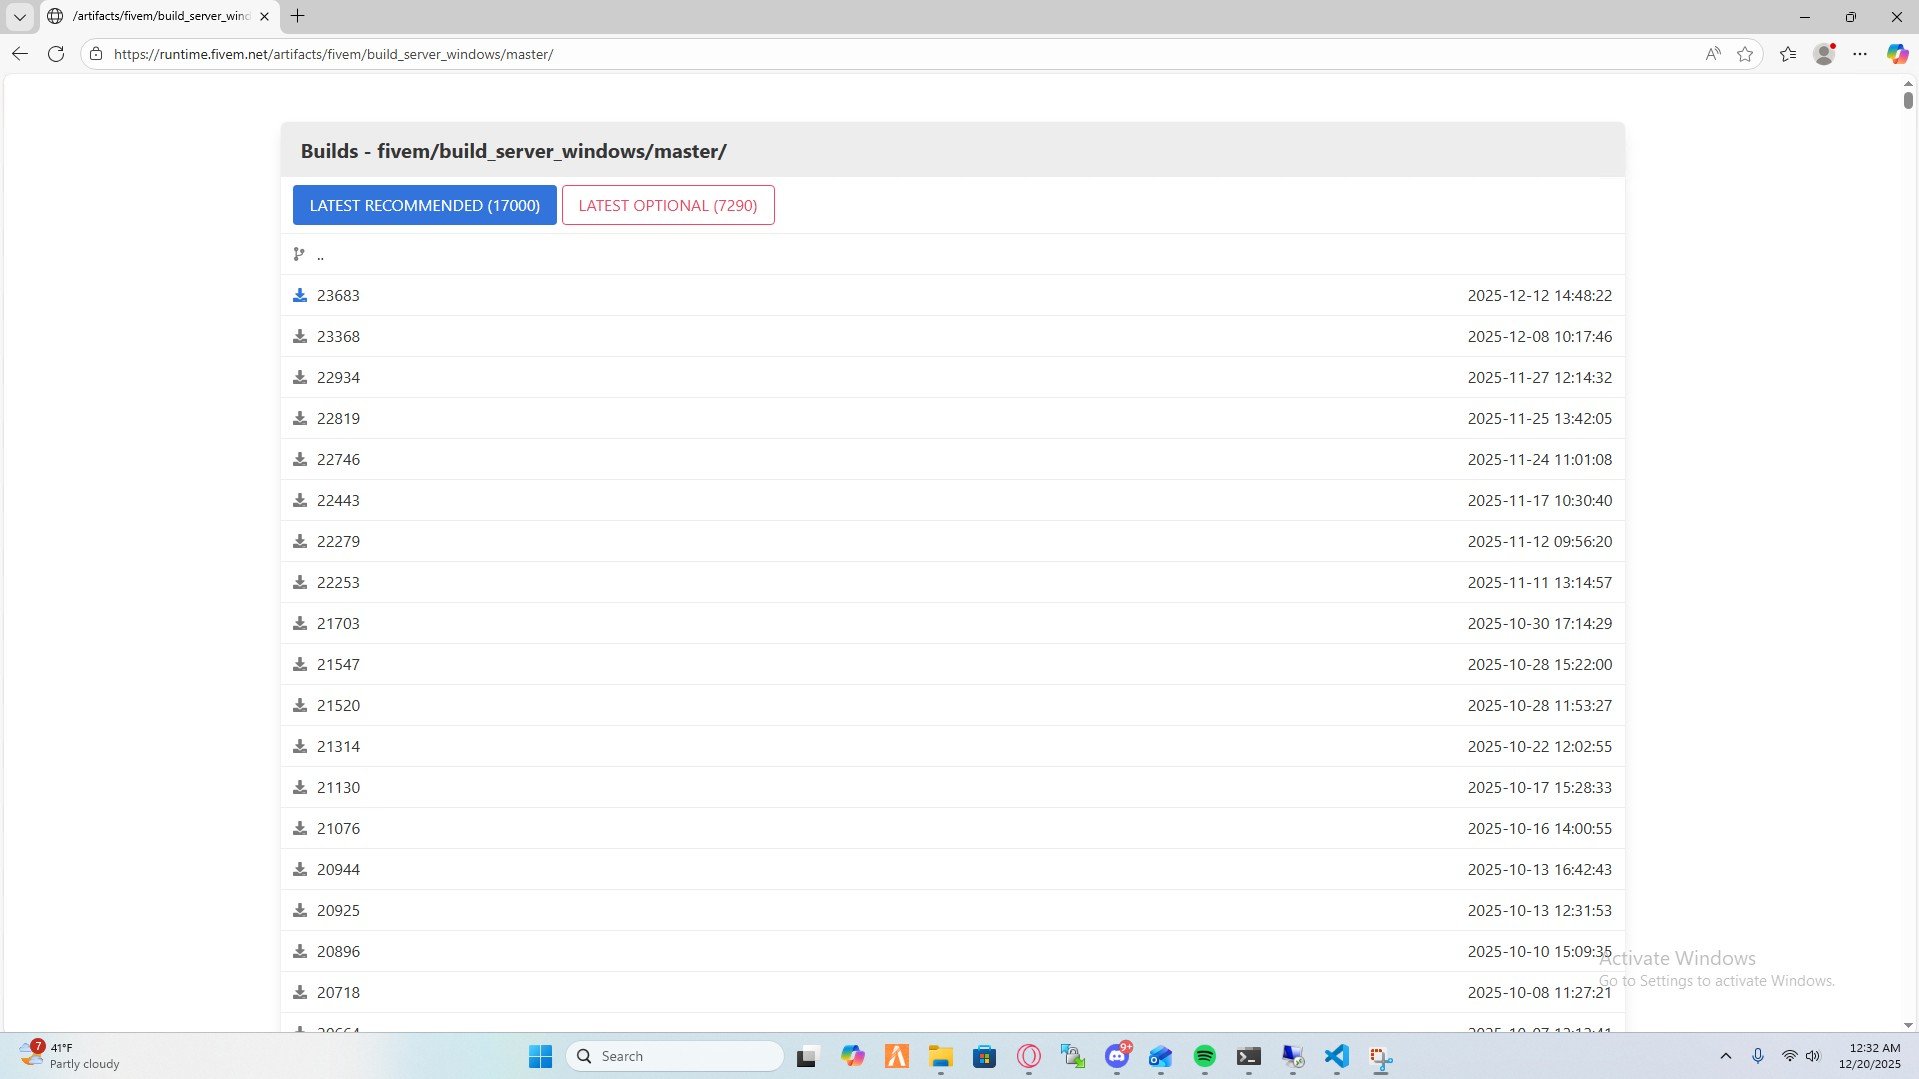Image resolution: width=1919 pixels, height=1079 pixels.
Task: Click the branch icon of parent directory row
Action: click(299, 254)
